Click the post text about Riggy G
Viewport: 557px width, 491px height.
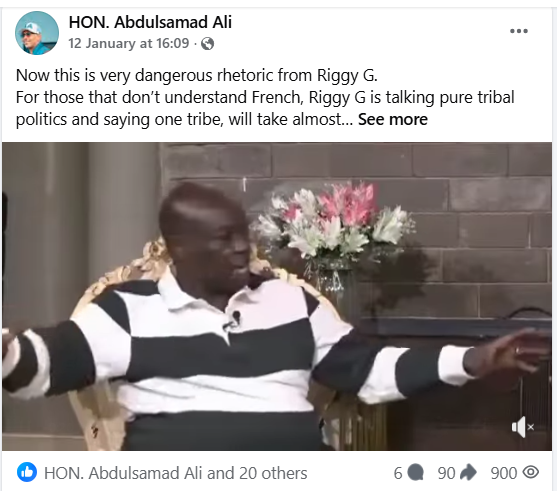(265, 97)
